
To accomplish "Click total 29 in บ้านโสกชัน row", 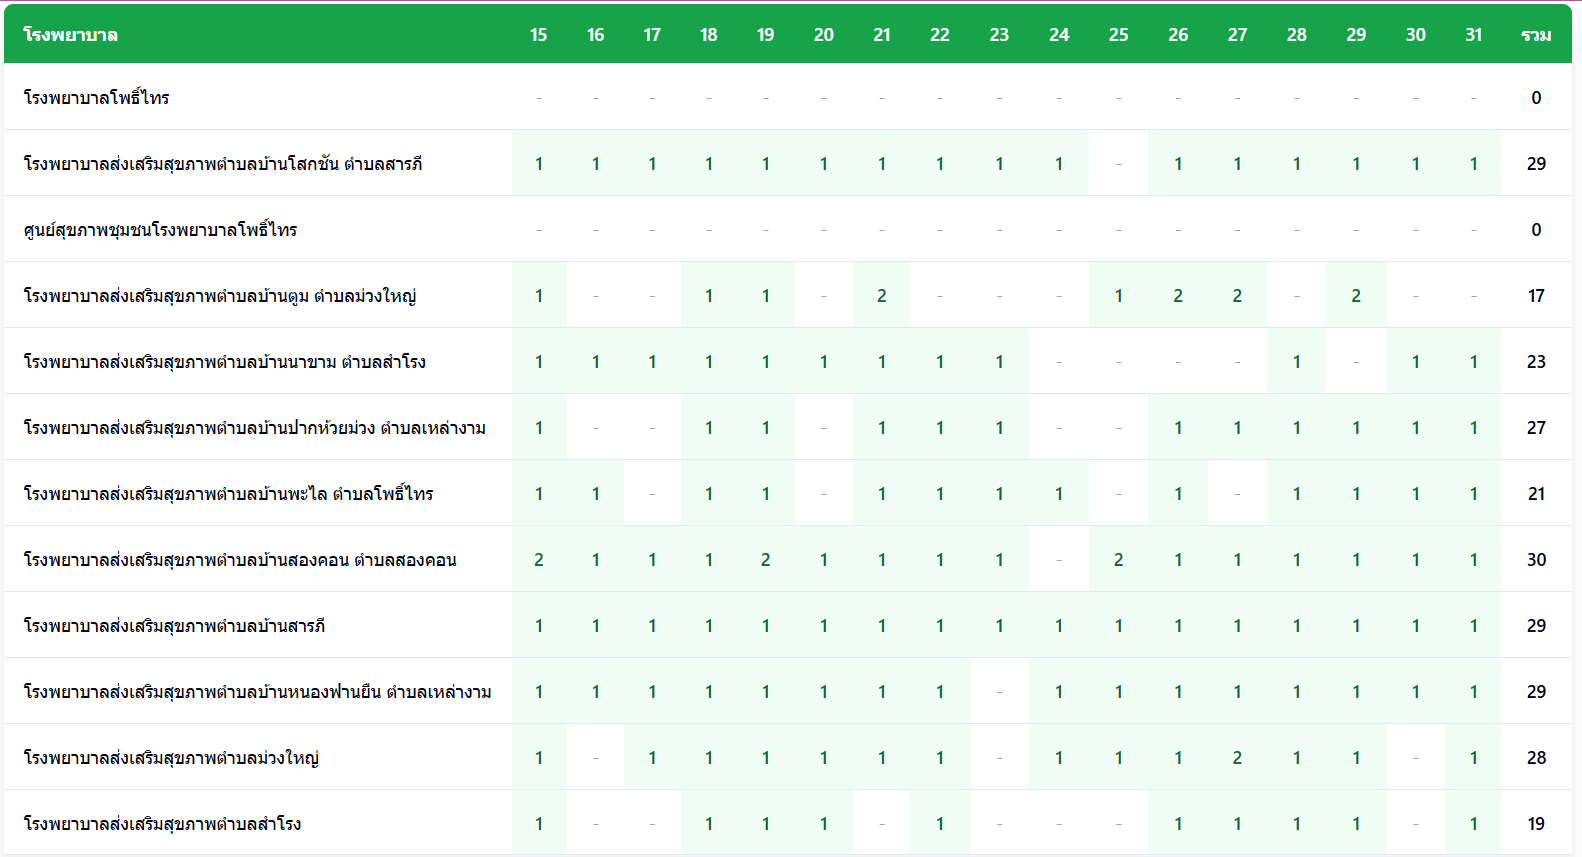I will click(1536, 163).
